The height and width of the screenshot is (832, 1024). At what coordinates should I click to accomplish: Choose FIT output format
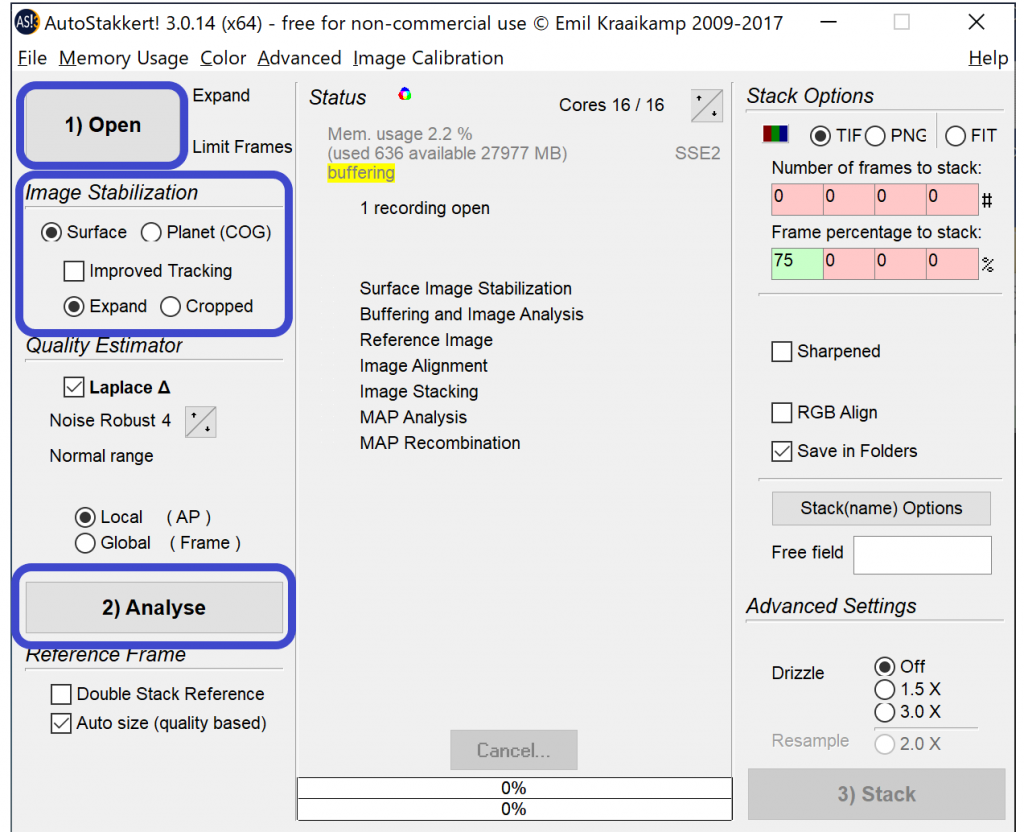[x=970, y=136]
